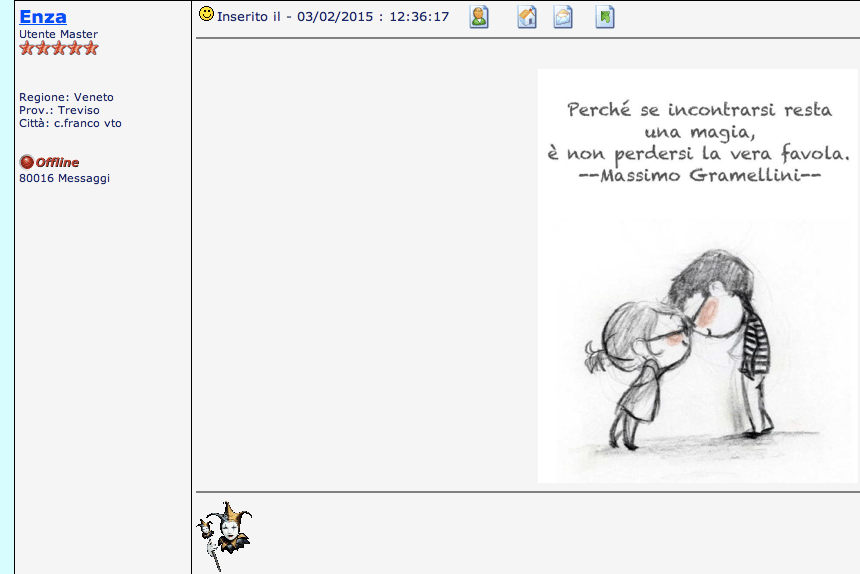Open the Gramellini quote image
This screenshot has width=860, height=574.
[x=698, y=276]
